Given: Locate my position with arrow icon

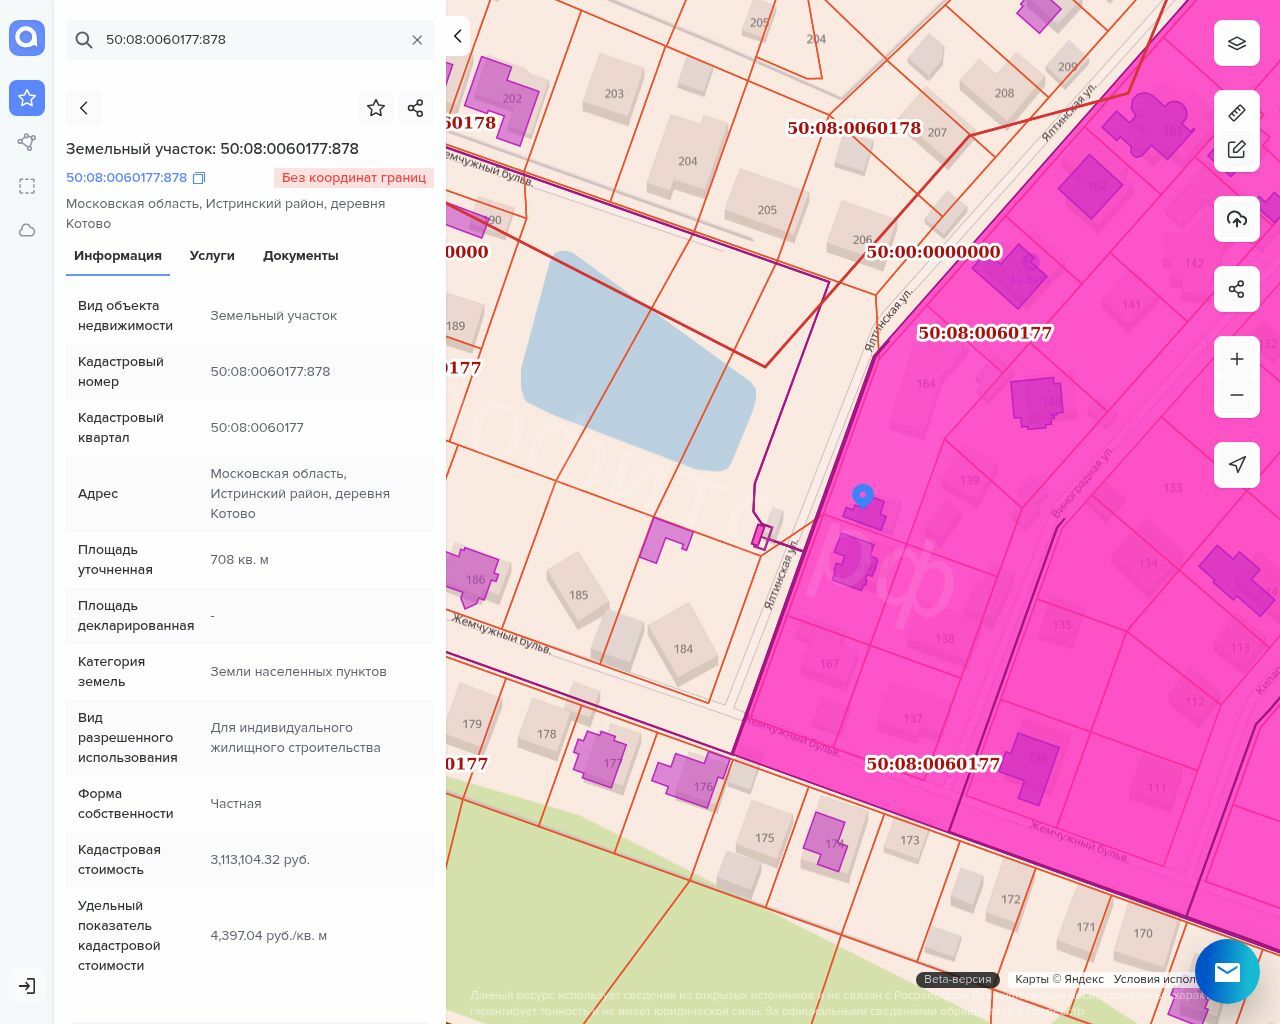Looking at the screenshot, I should (x=1236, y=465).
